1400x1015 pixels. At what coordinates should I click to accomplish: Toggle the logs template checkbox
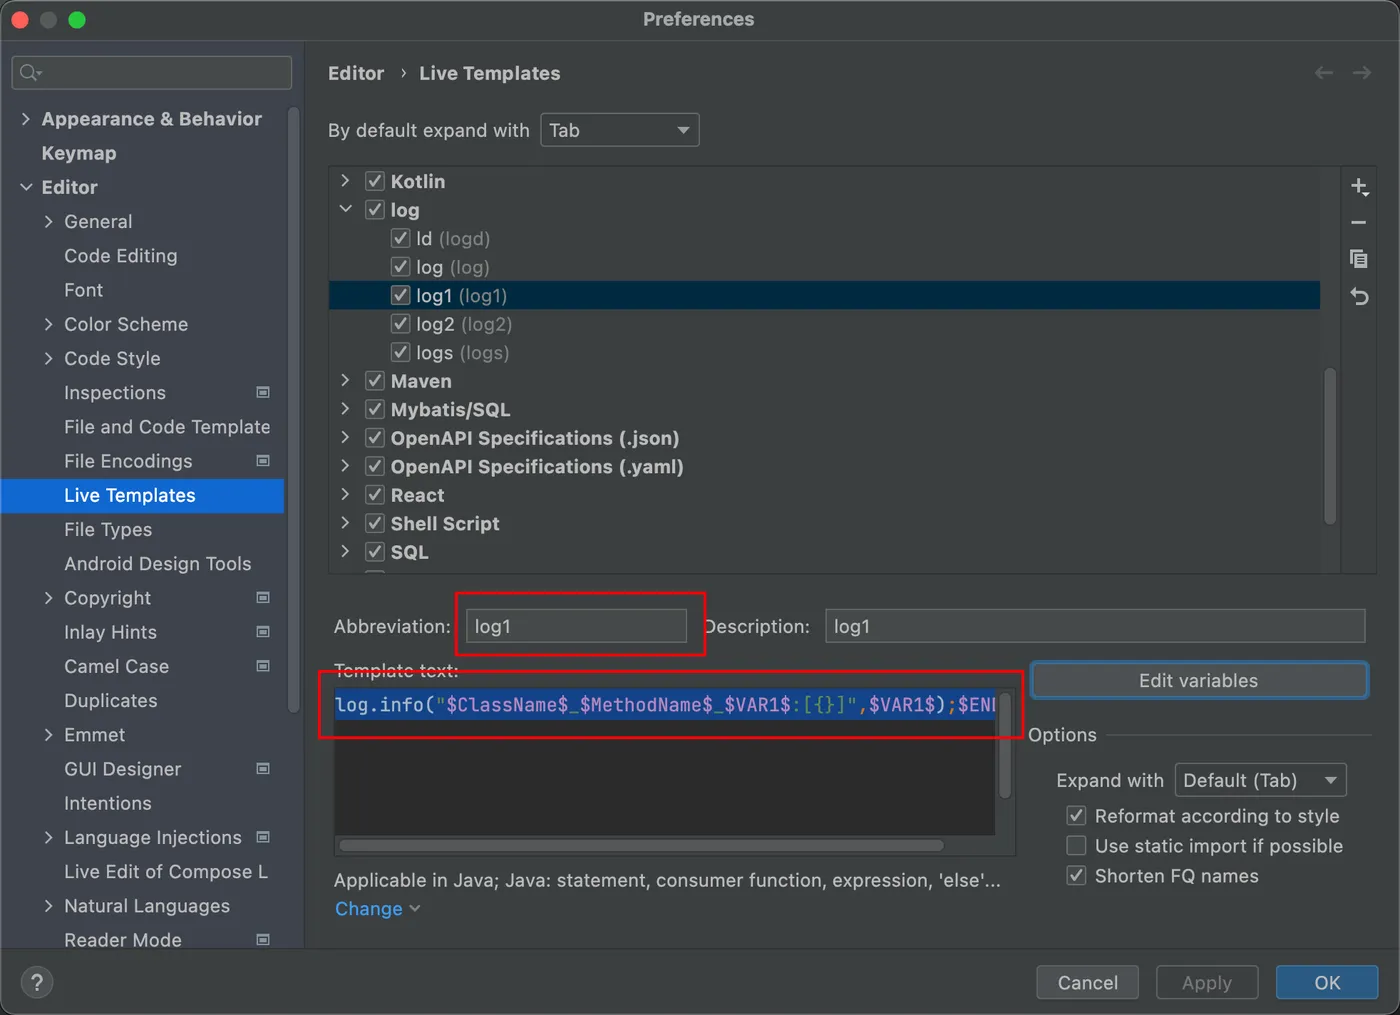(x=401, y=352)
